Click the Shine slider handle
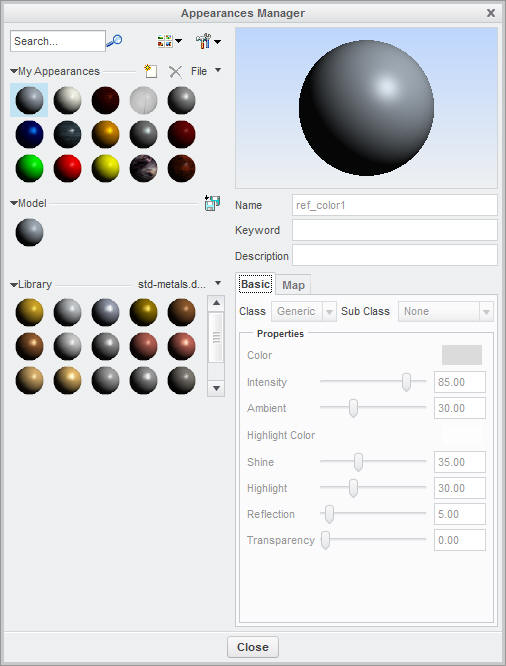Screen dimensions: 506x666 pos(359,462)
